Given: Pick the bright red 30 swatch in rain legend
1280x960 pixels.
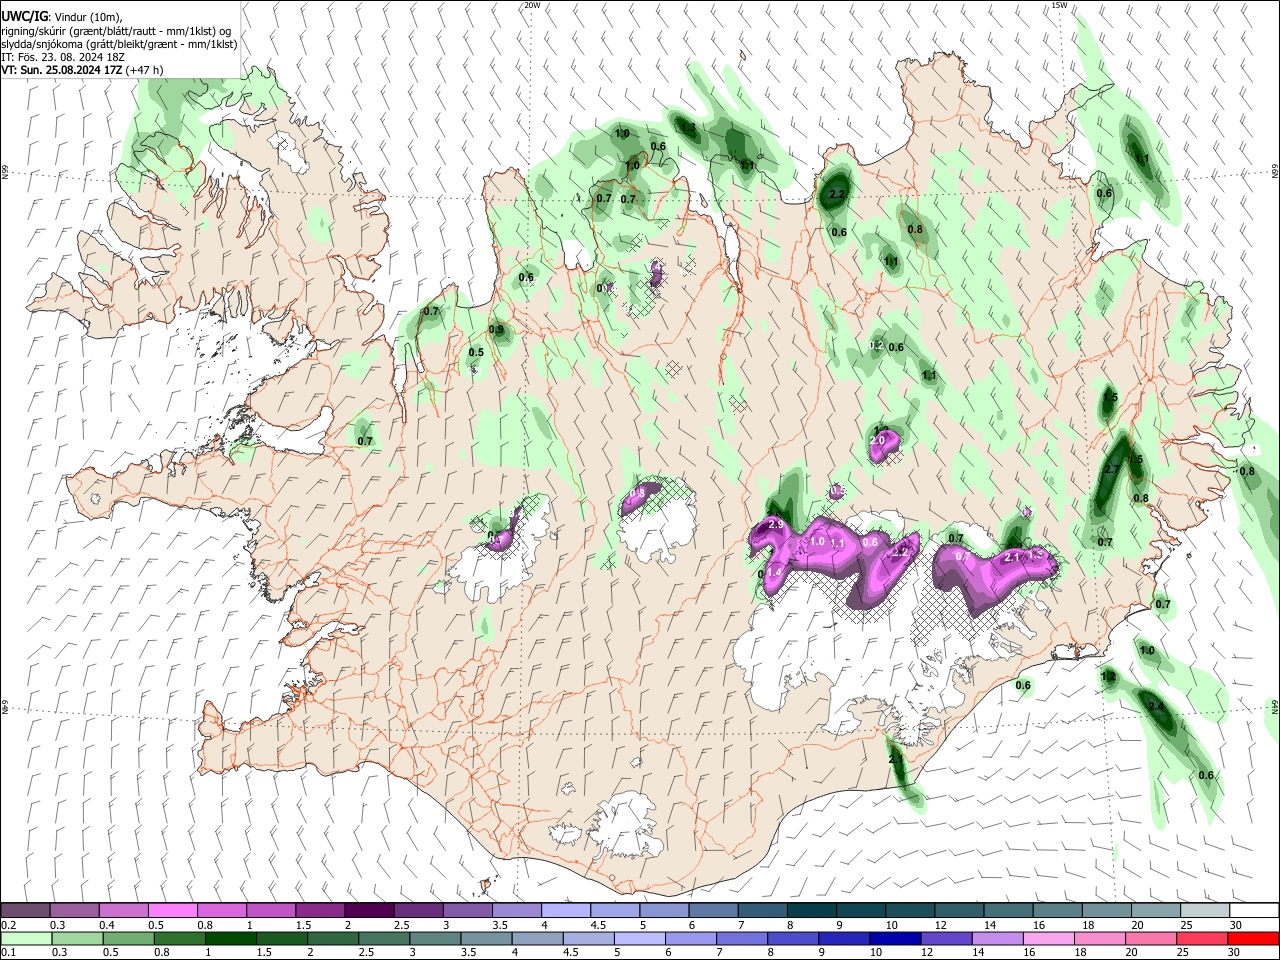Looking at the screenshot, I should pyautogui.click(x=1254, y=938).
